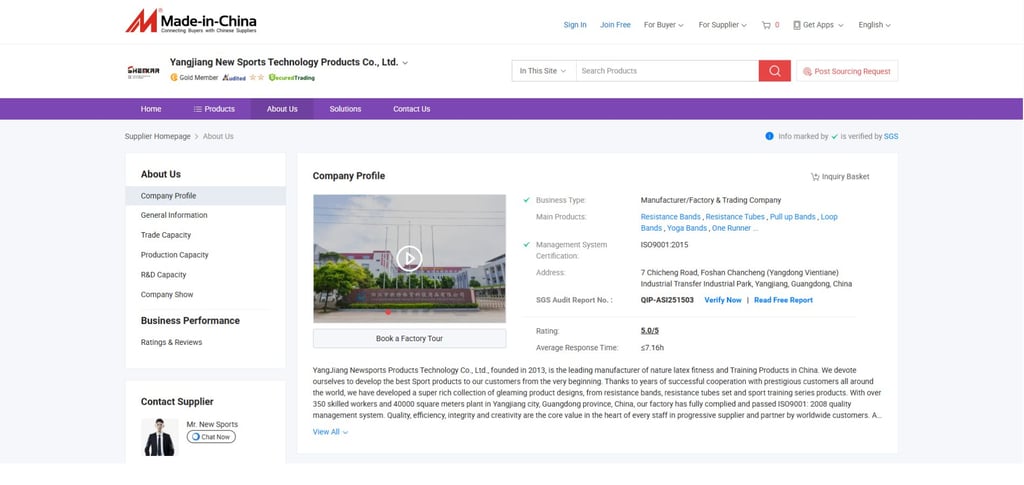Click the SecuredTrading badge
The width and height of the screenshot is (1024, 485).
coord(291,78)
